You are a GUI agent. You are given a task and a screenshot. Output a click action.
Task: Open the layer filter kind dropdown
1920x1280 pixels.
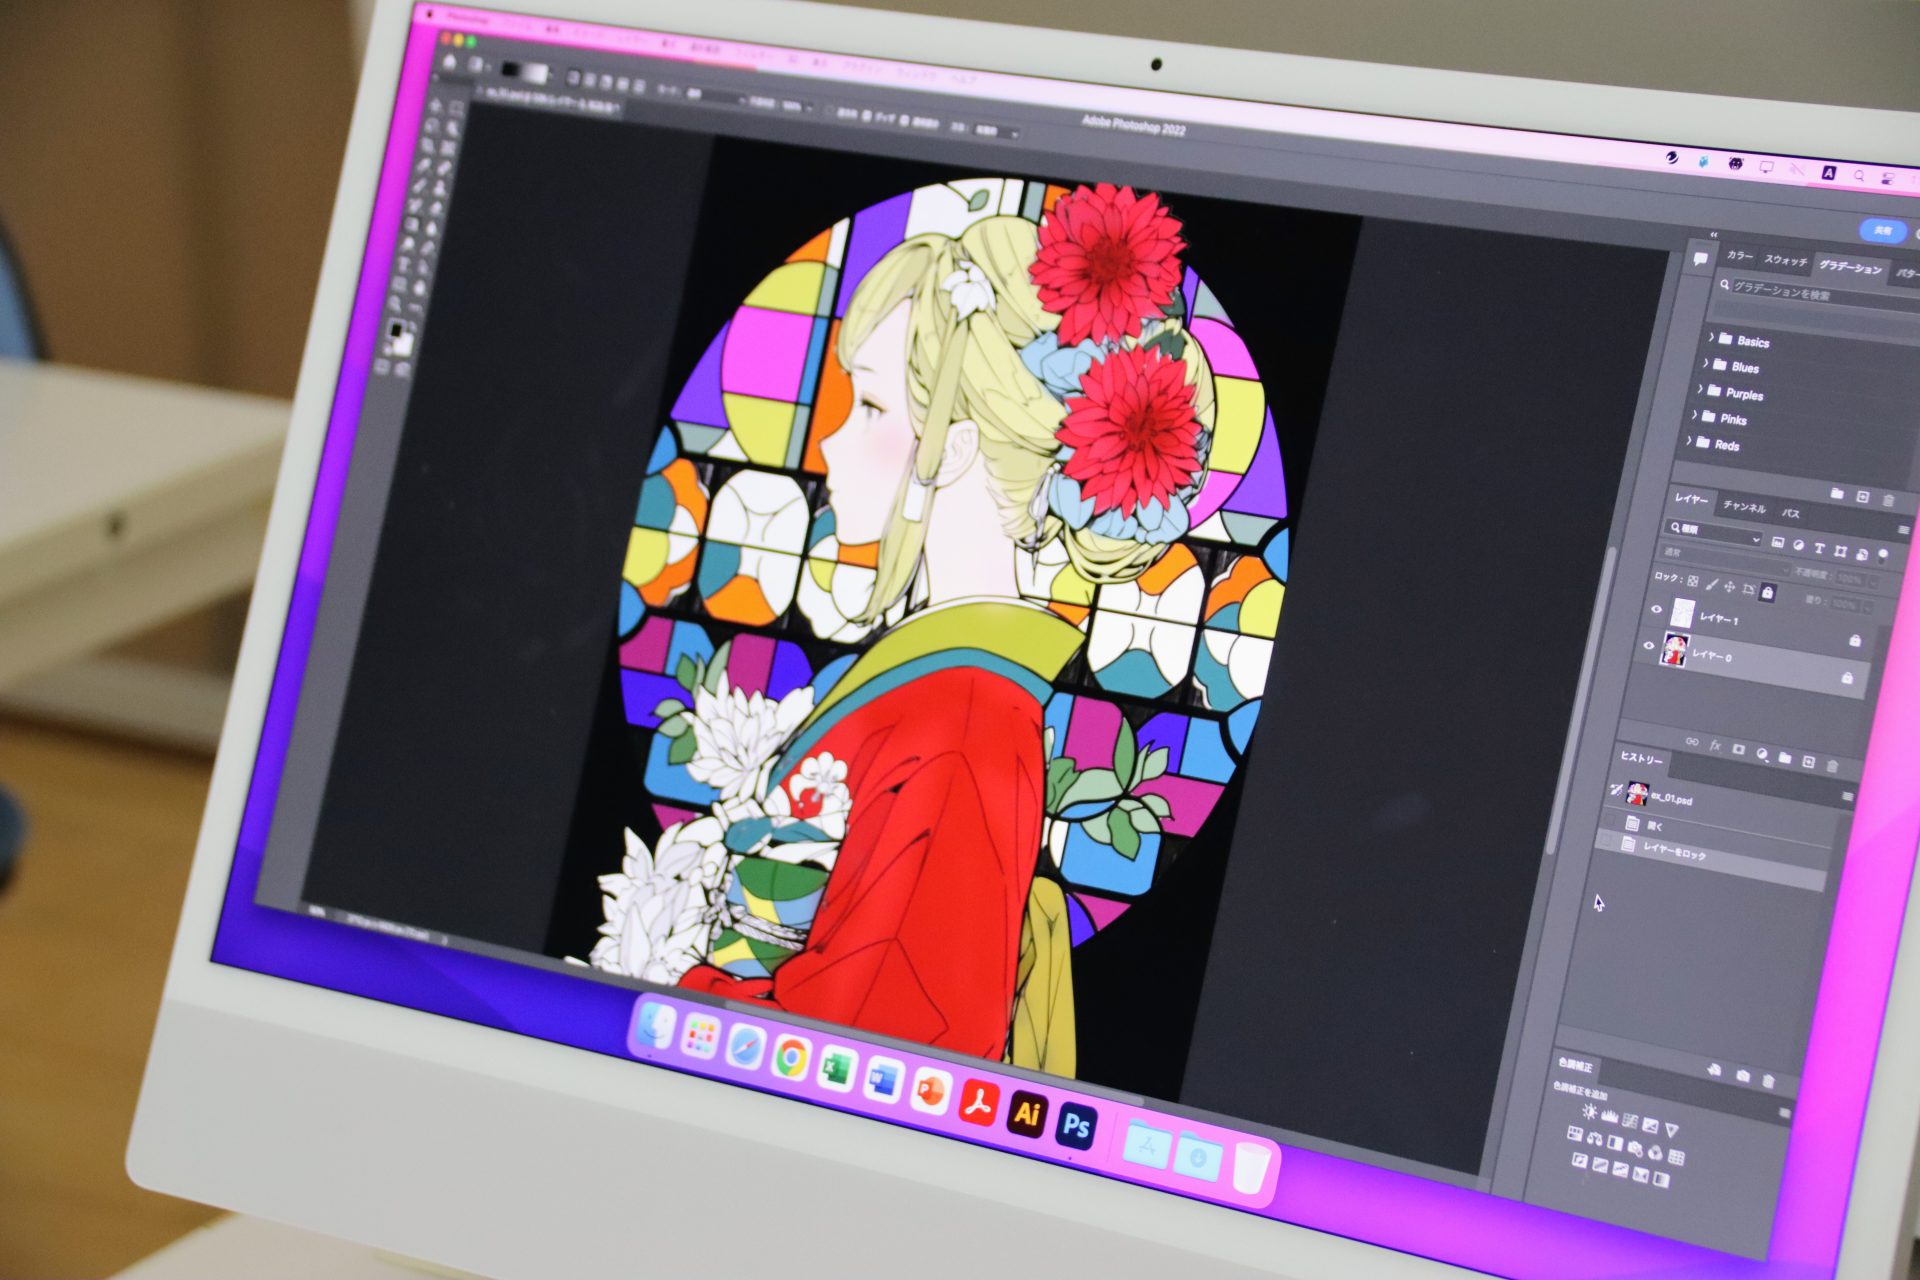pos(1714,533)
